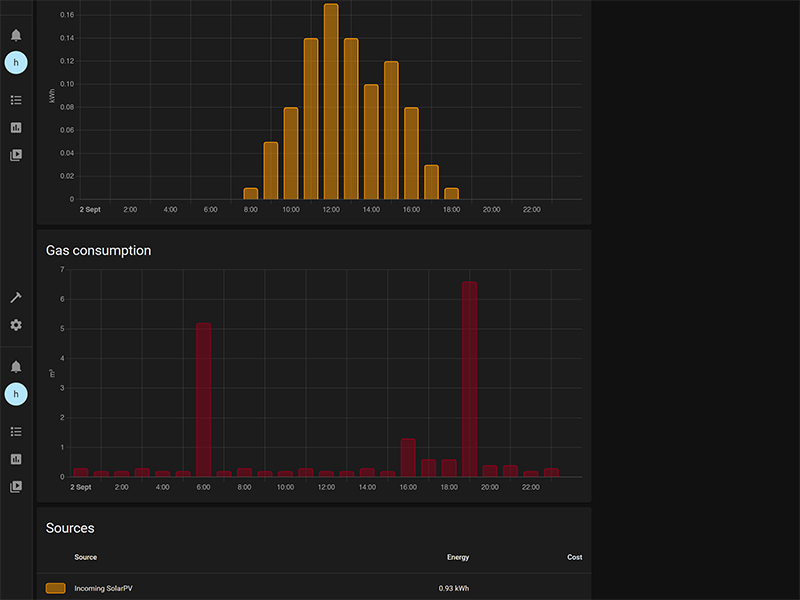The height and width of the screenshot is (600, 800).
Task: Click the Gas consumption card title
Action: point(98,251)
